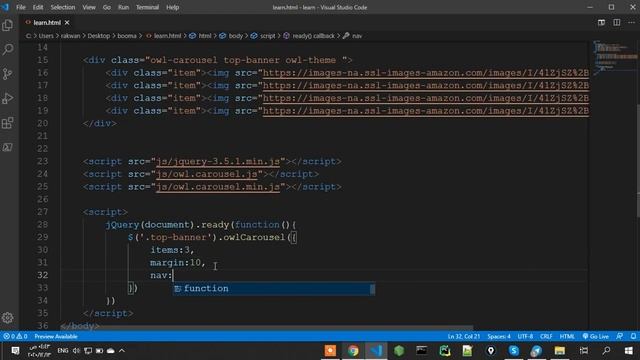Open the terminal window taskbar icon
This screenshot has width=640, height=360.
click(422, 351)
